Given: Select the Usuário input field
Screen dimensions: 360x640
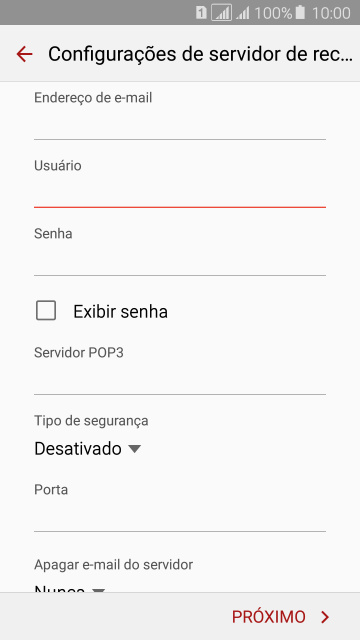Looking at the screenshot, I should click(x=180, y=193).
